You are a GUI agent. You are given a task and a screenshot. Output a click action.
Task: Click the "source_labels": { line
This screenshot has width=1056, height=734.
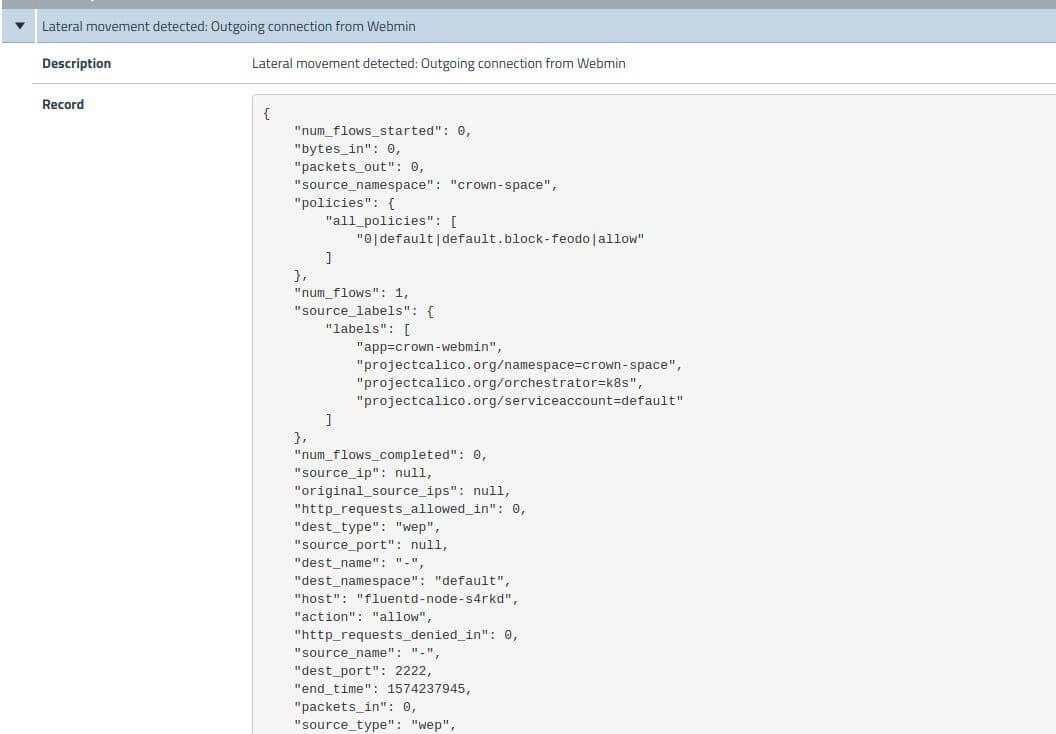364,311
